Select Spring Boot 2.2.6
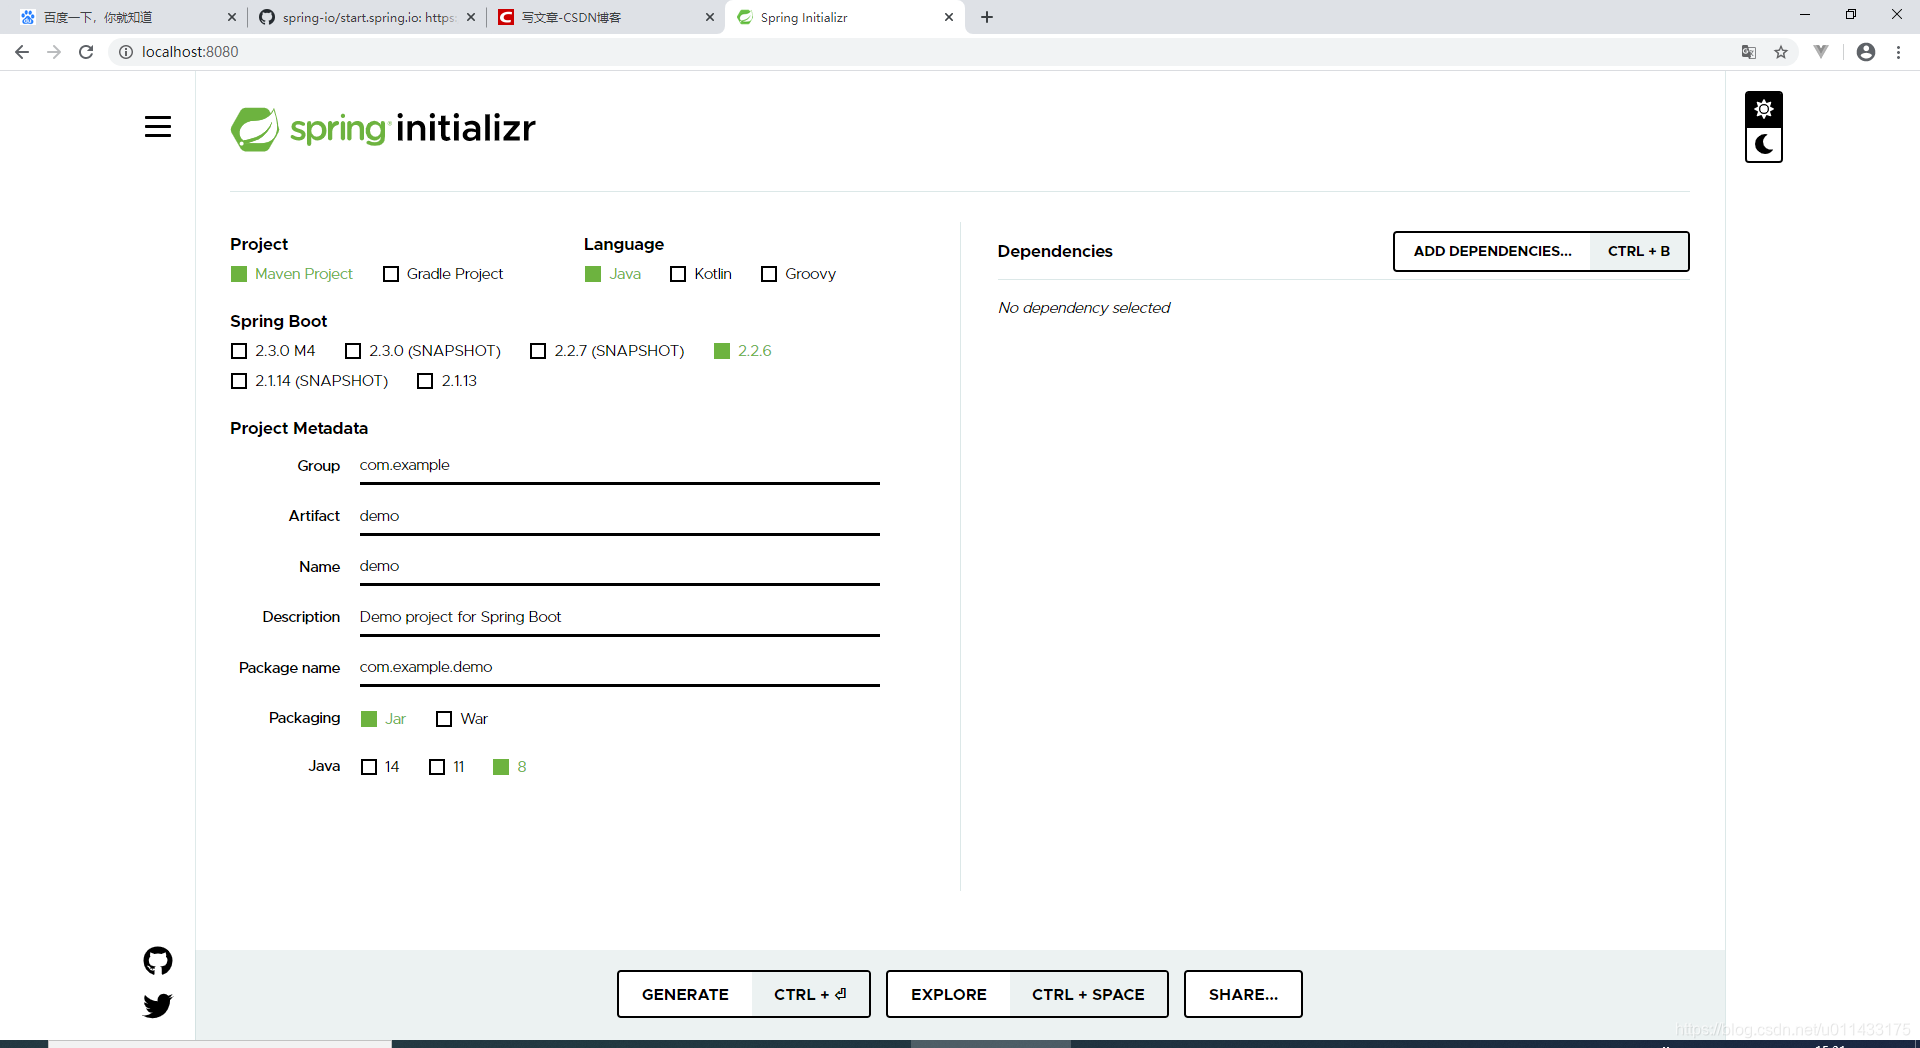This screenshot has height=1048, width=1920. [x=743, y=351]
